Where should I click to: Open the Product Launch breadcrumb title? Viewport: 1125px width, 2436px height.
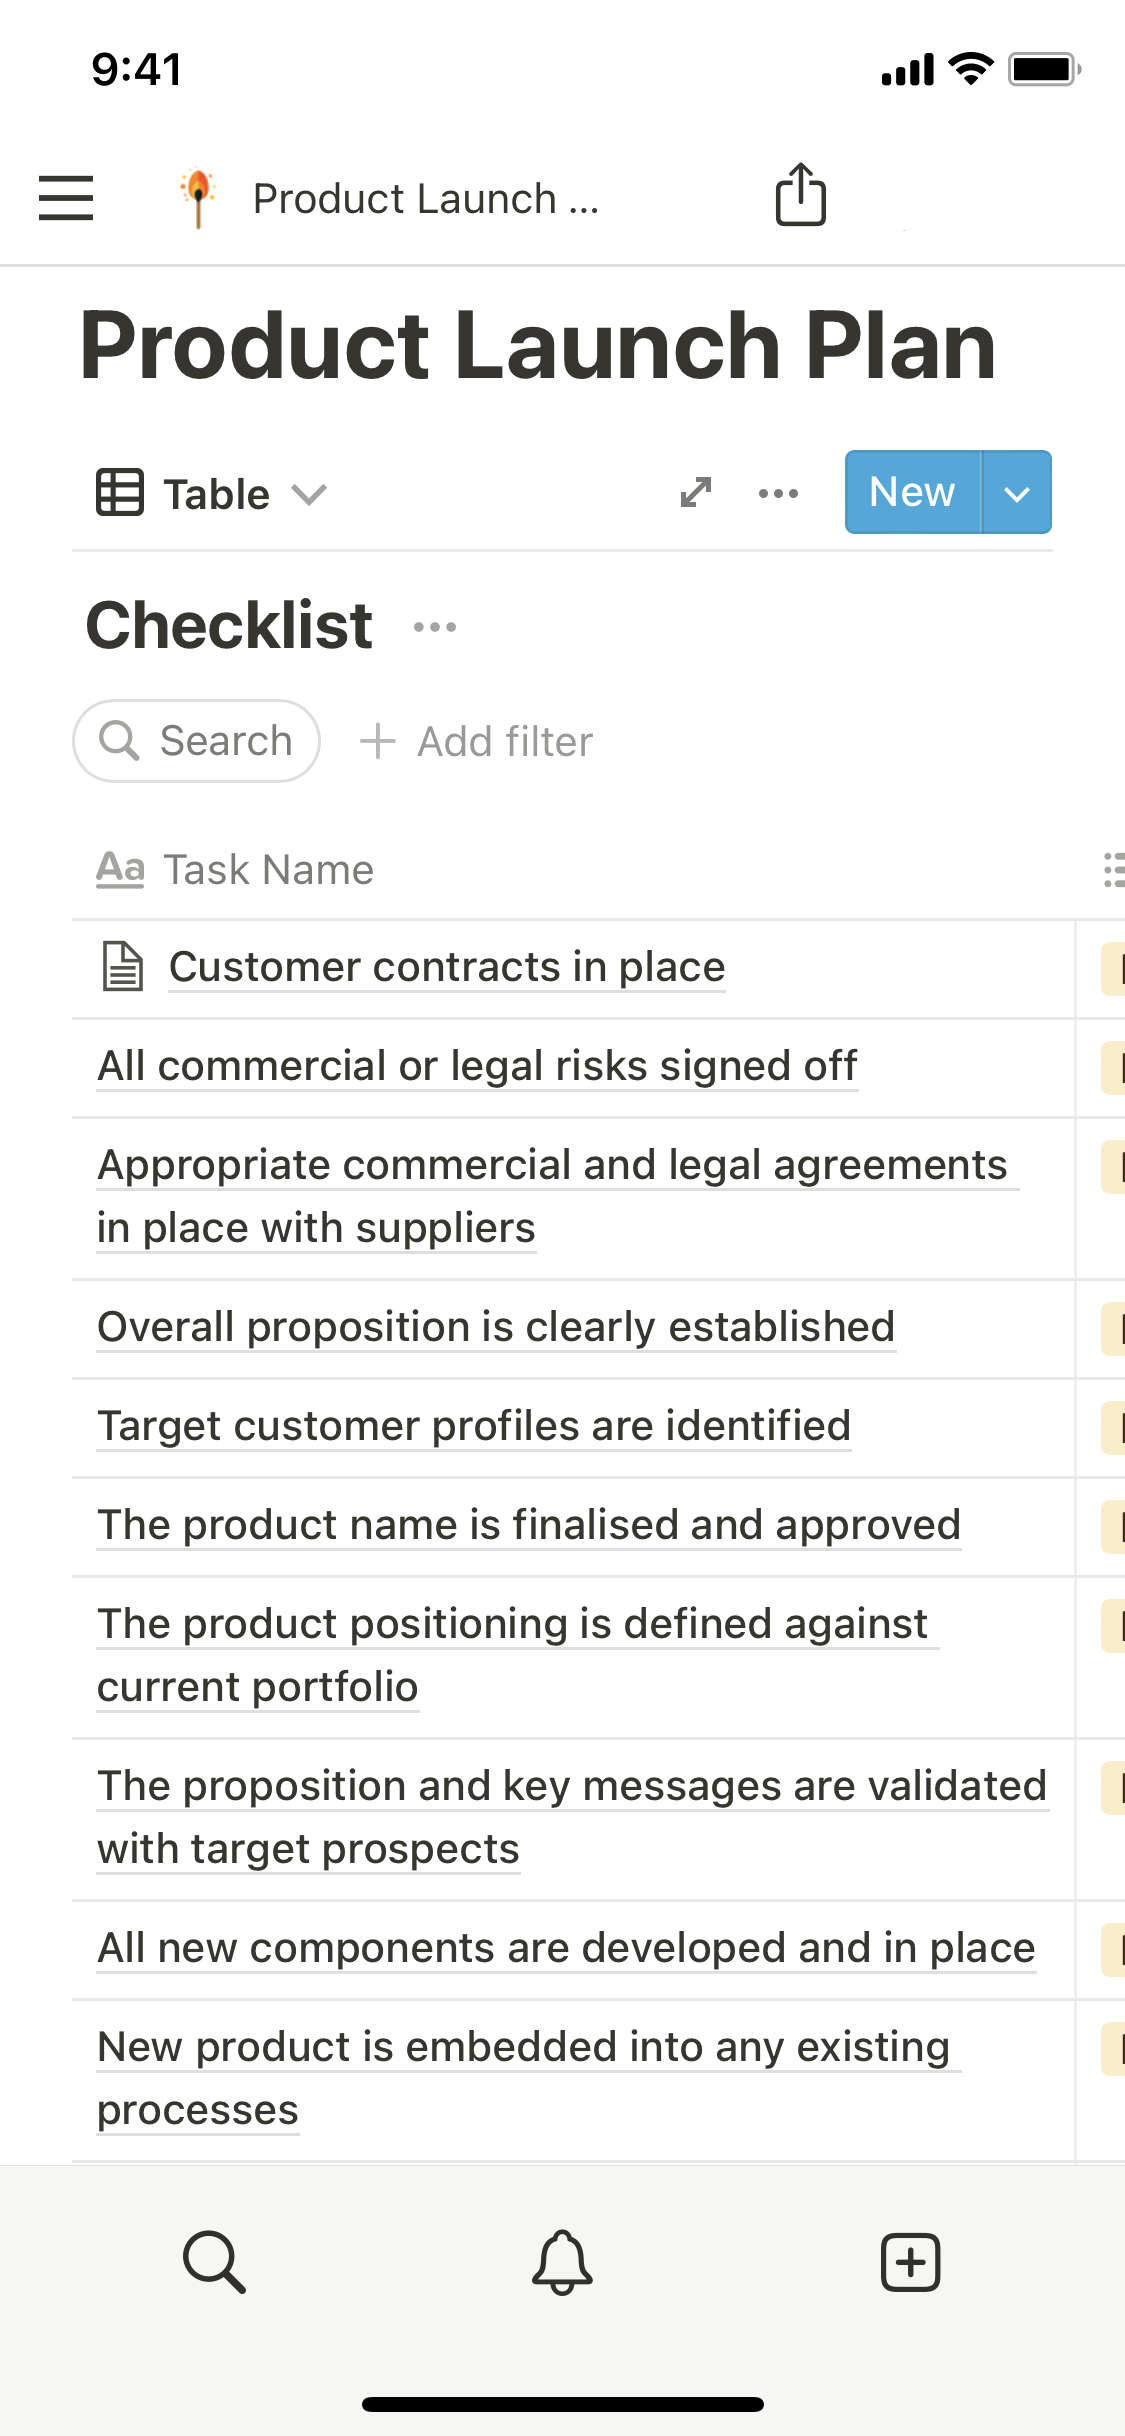(x=425, y=199)
